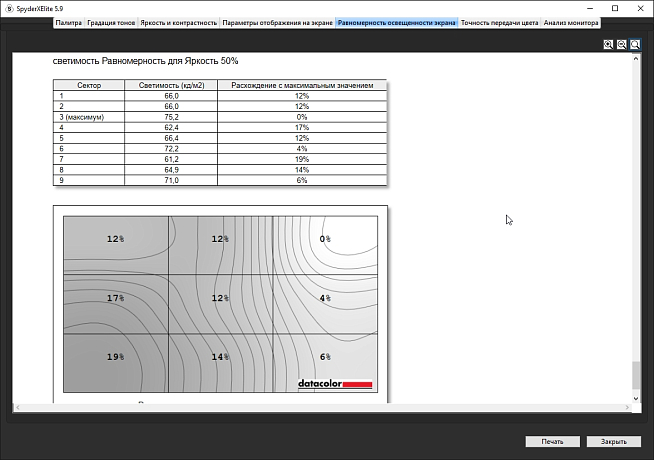The image size is (654, 460).
Task: Switch to the Анализ монитора tab
Action: pyautogui.click(x=571, y=21)
